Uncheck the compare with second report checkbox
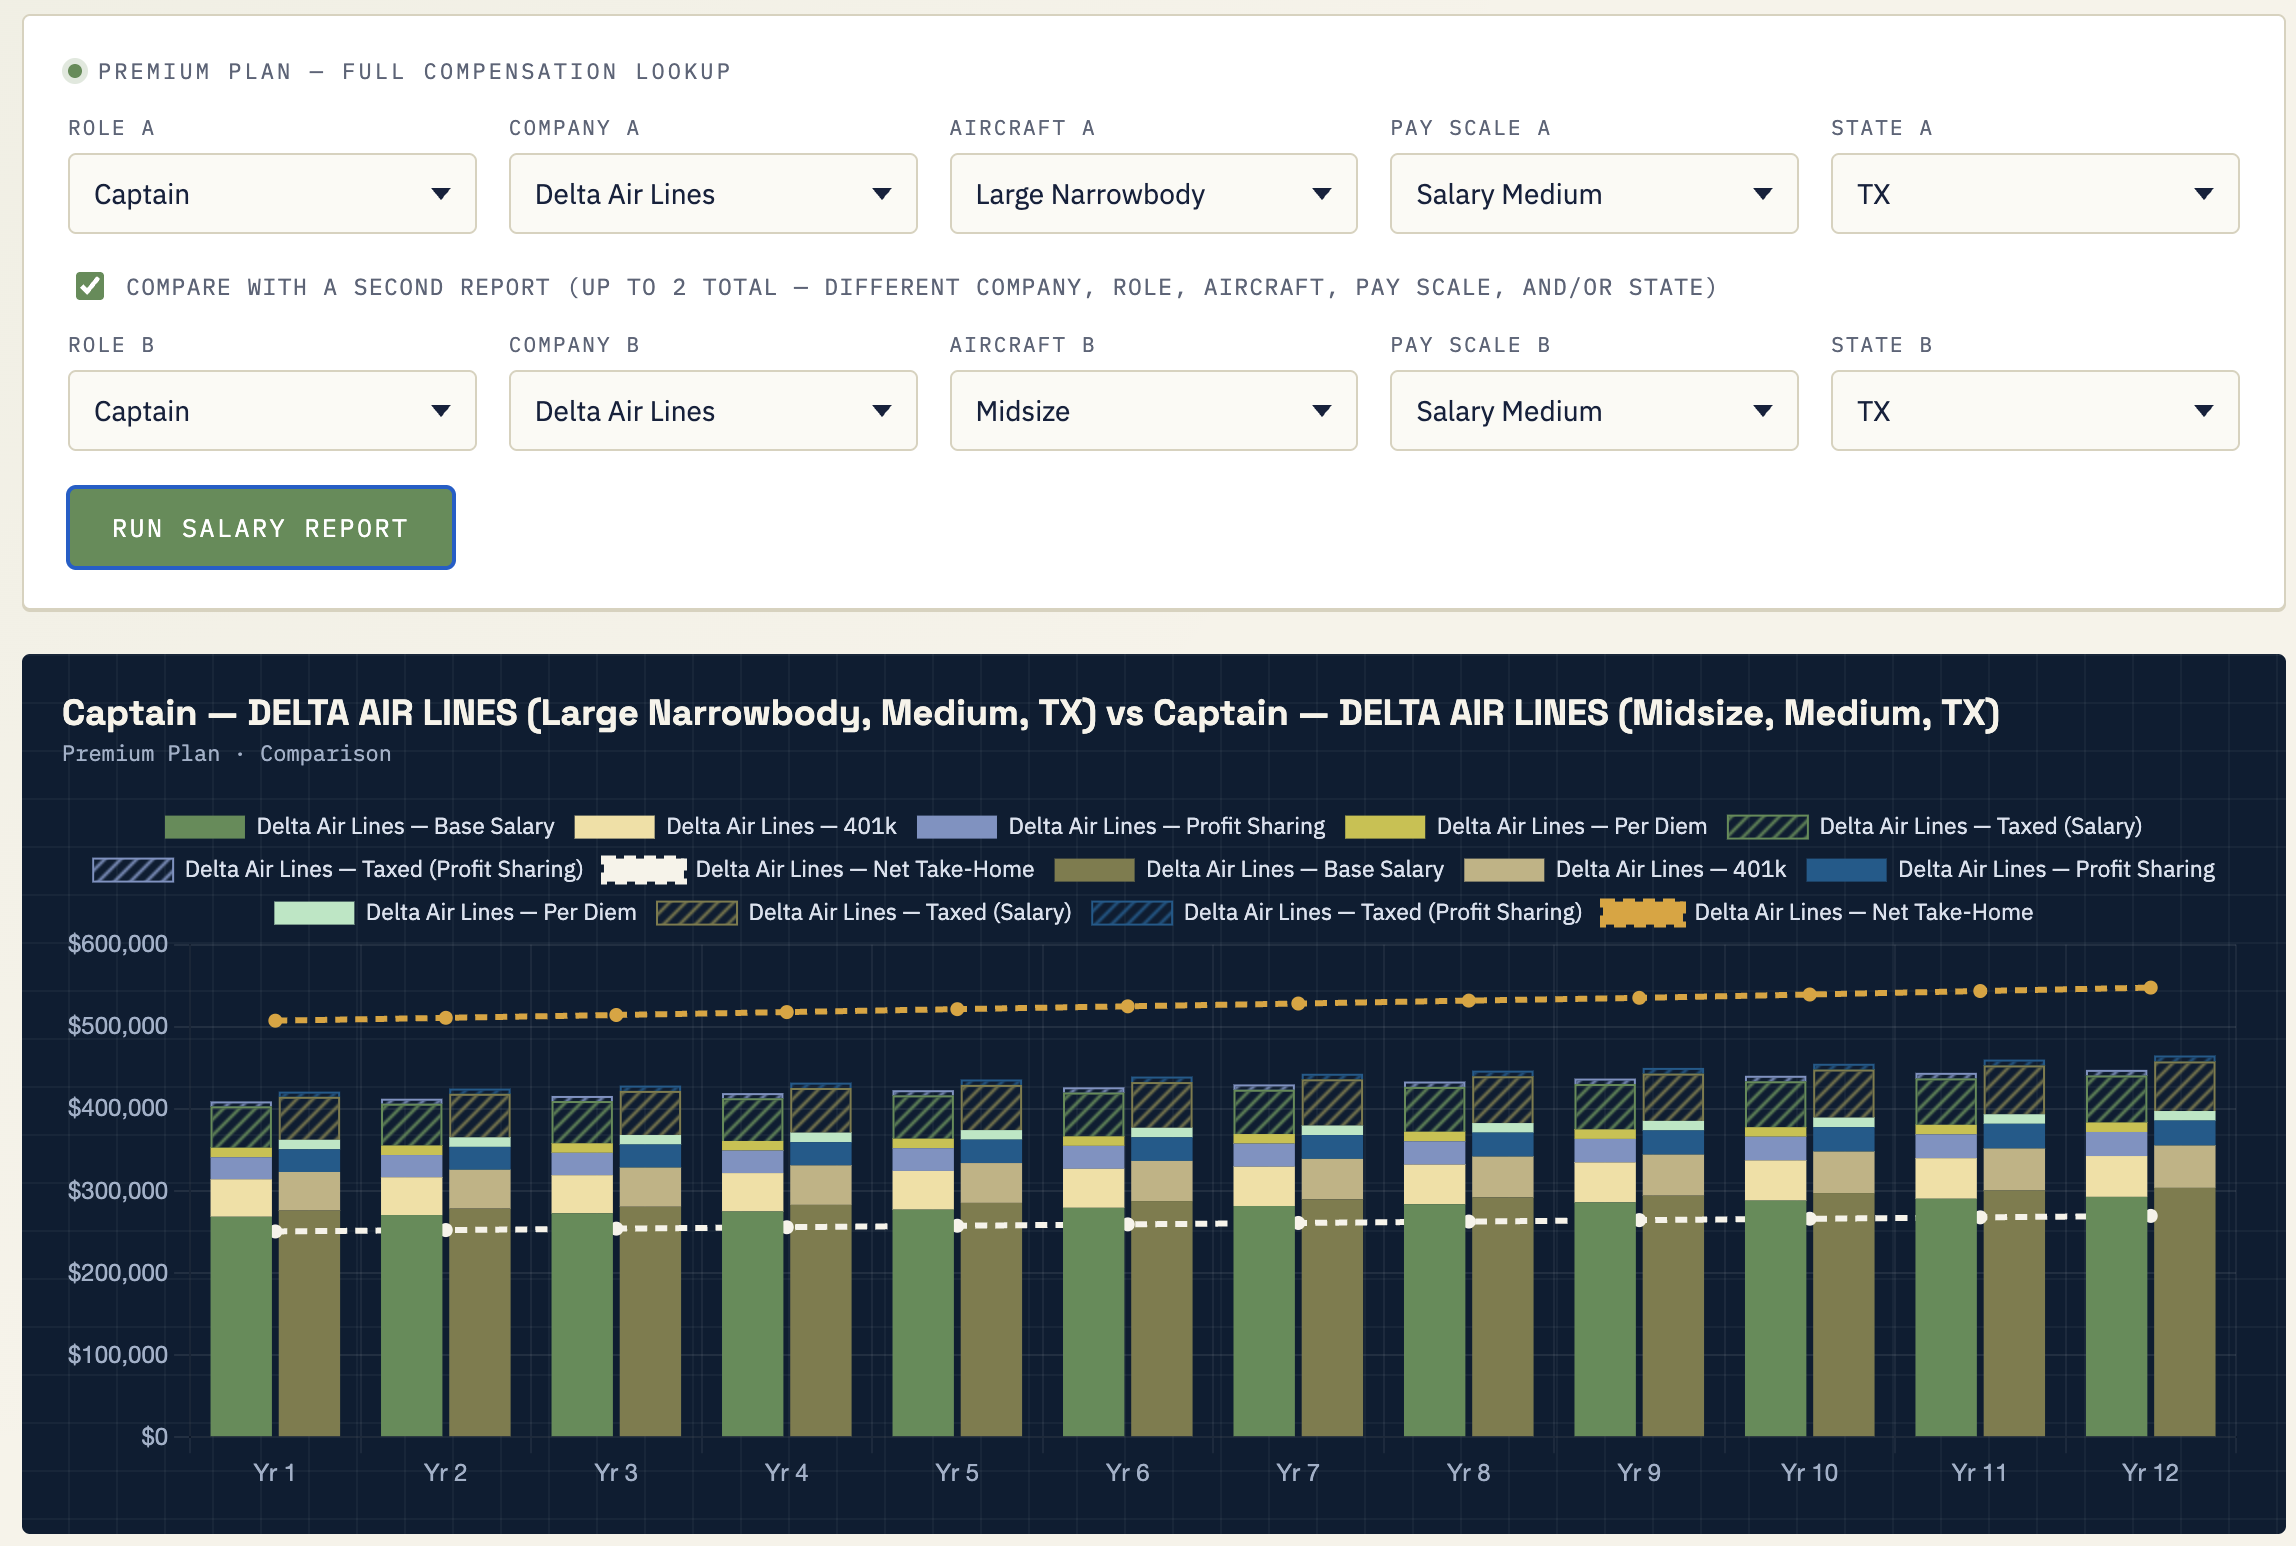The width and height of the screenshot is (2296, 1546). 90,286
